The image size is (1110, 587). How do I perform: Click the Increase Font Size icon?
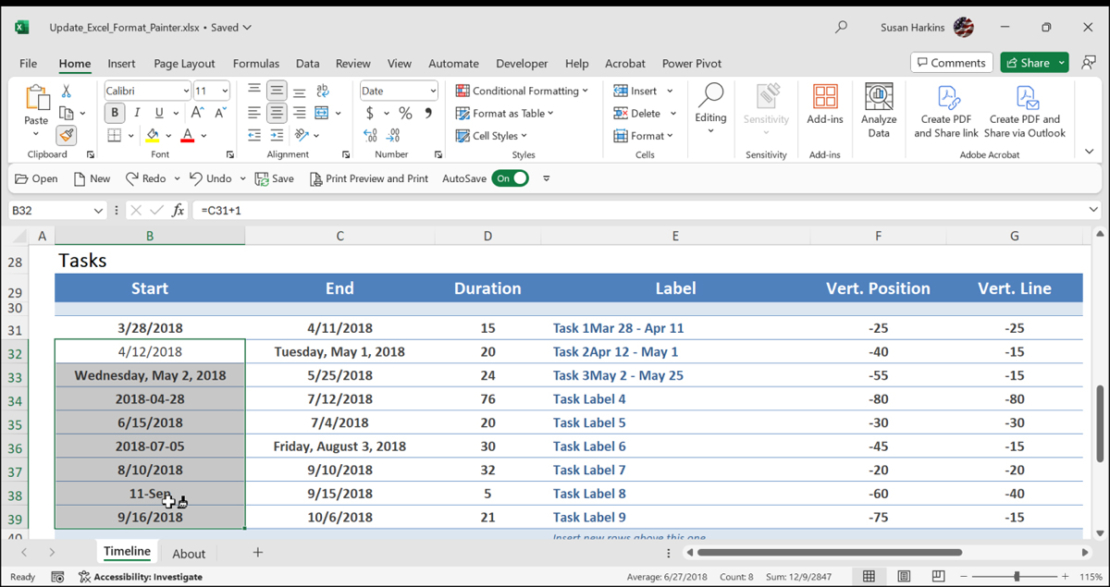coord(198,113)
